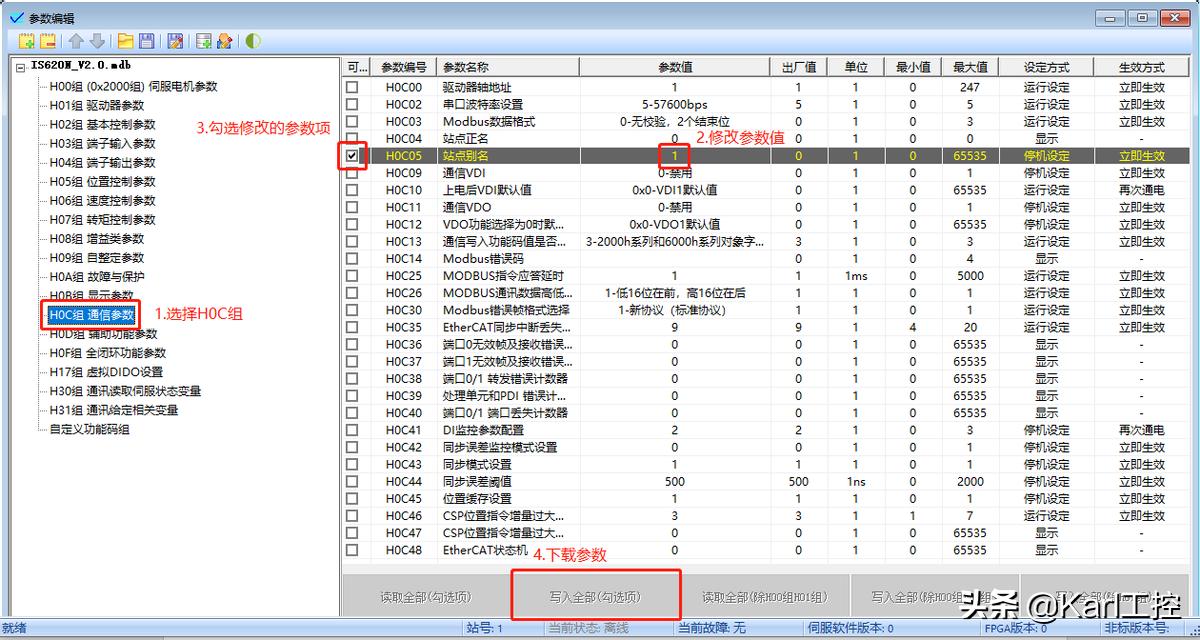Untick the checked H0C05 row checkbox
The width and height of the screenshot is (1200, 640).
click(x=352, y=156)
